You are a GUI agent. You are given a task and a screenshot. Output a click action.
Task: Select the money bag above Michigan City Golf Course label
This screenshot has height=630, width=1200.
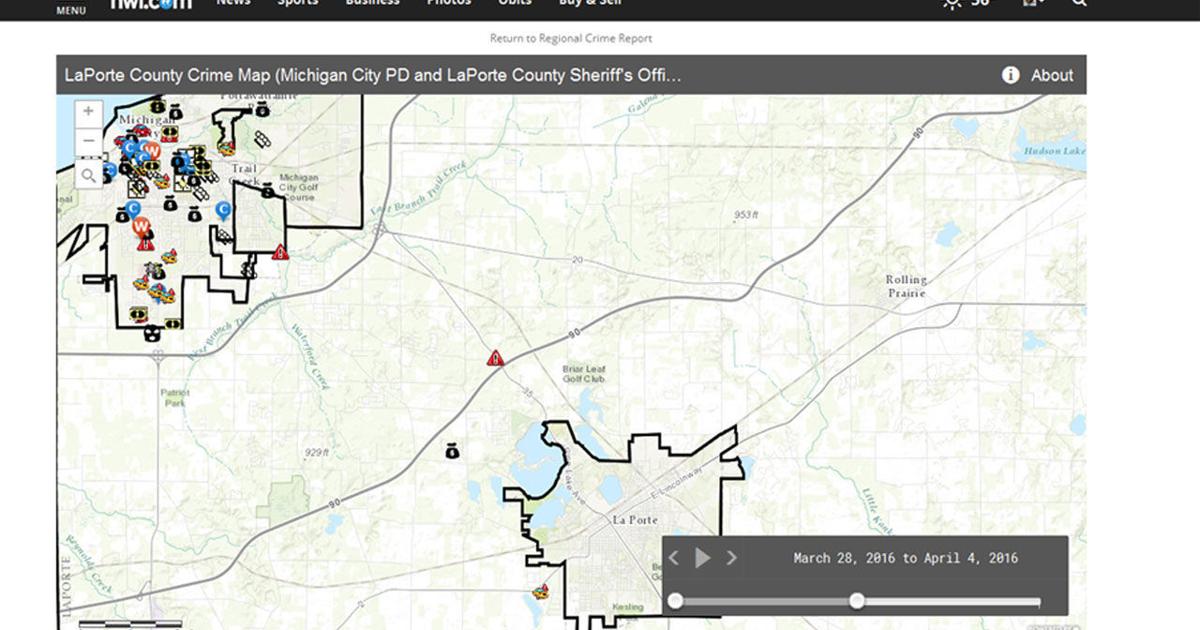pyautogui.click(x=268, y=190)
